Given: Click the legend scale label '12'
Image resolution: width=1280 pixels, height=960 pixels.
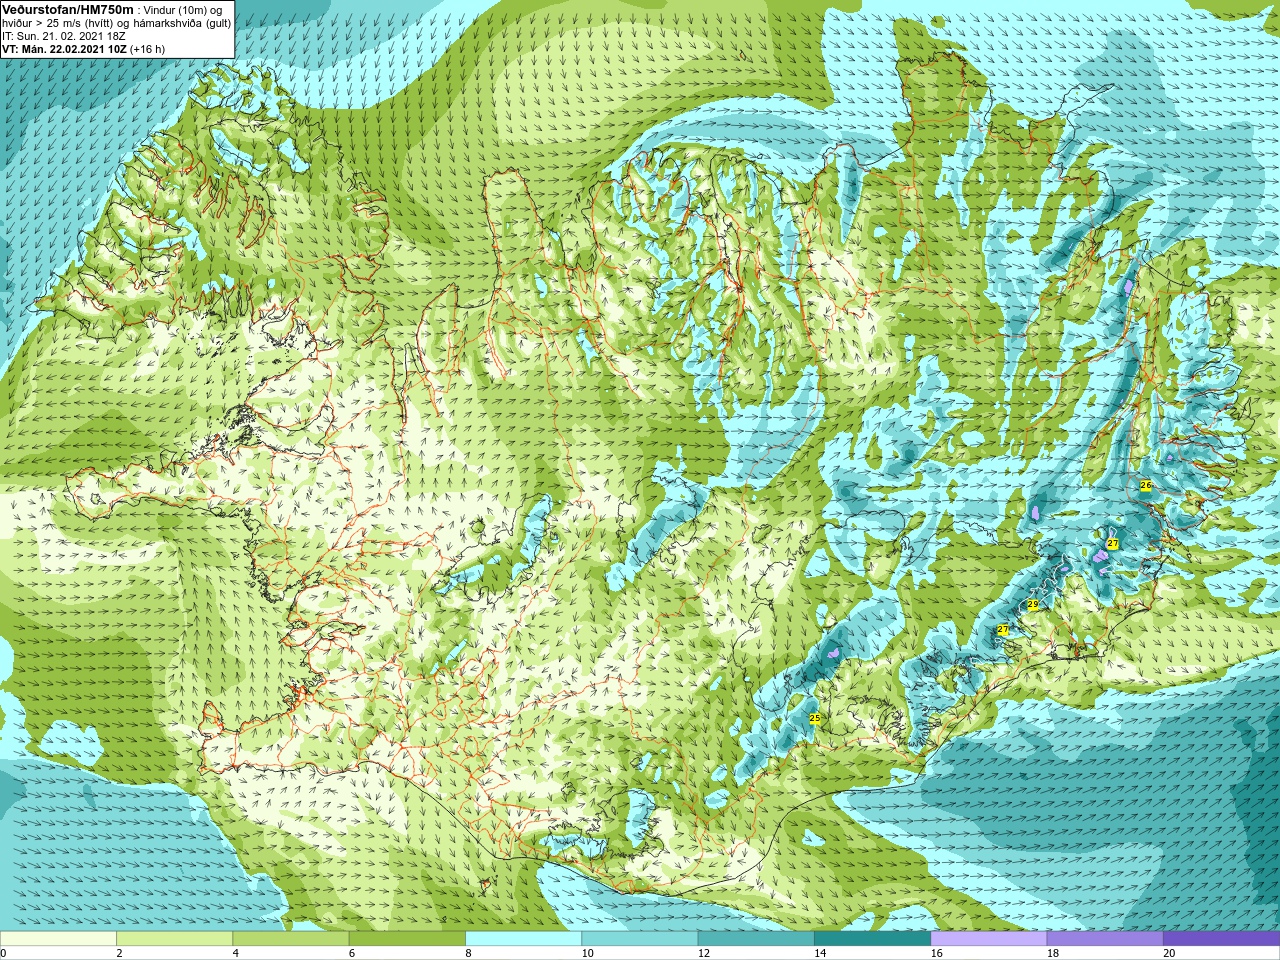Looking at the screenshot, I should click(x=704, y=953).
